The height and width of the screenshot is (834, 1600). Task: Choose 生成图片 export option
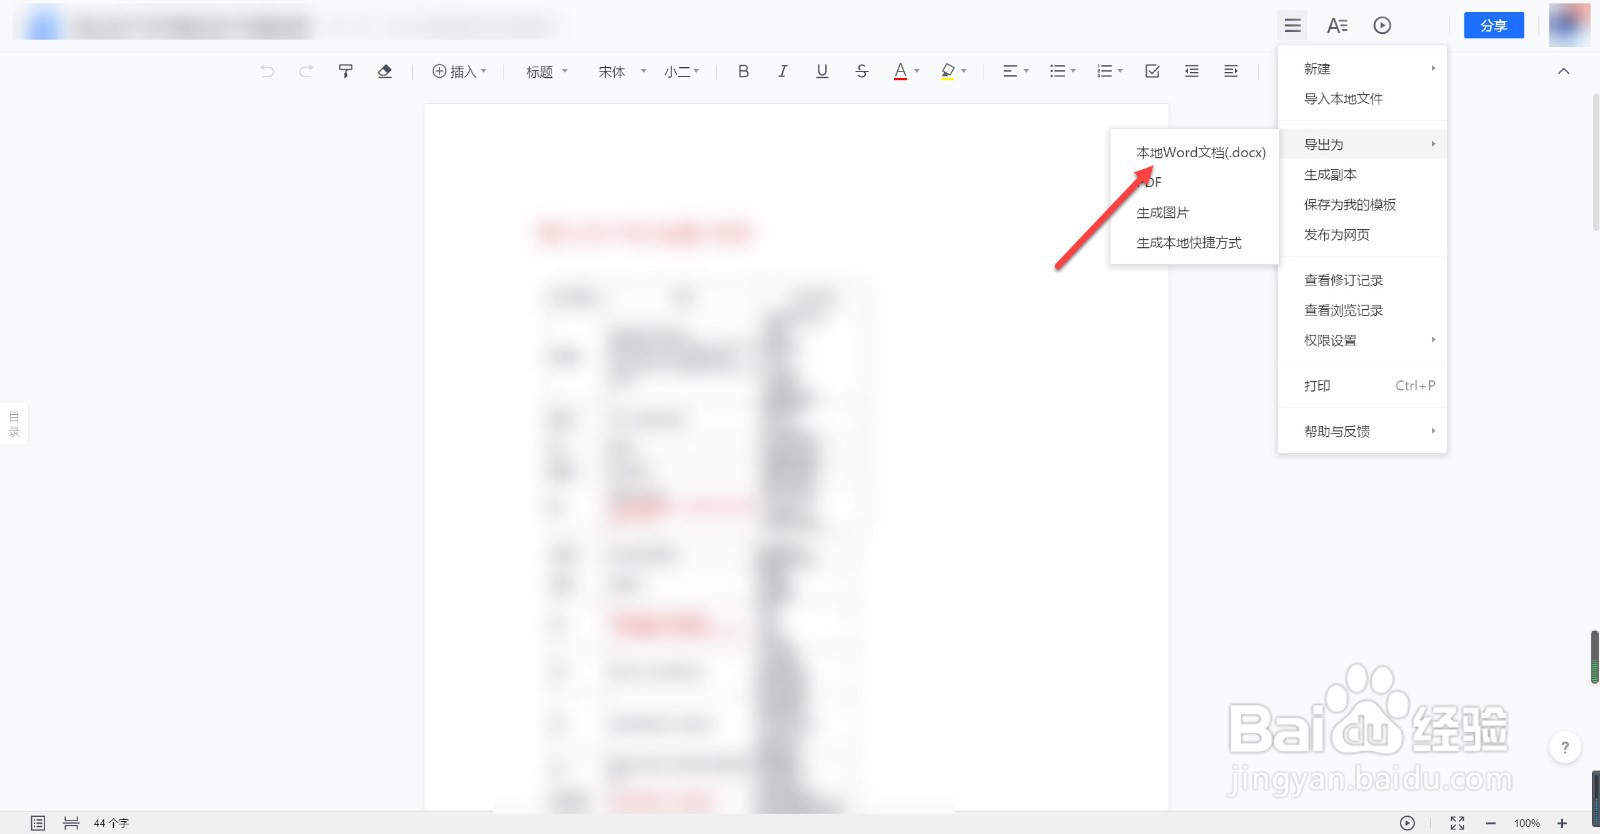(1194, 212)
